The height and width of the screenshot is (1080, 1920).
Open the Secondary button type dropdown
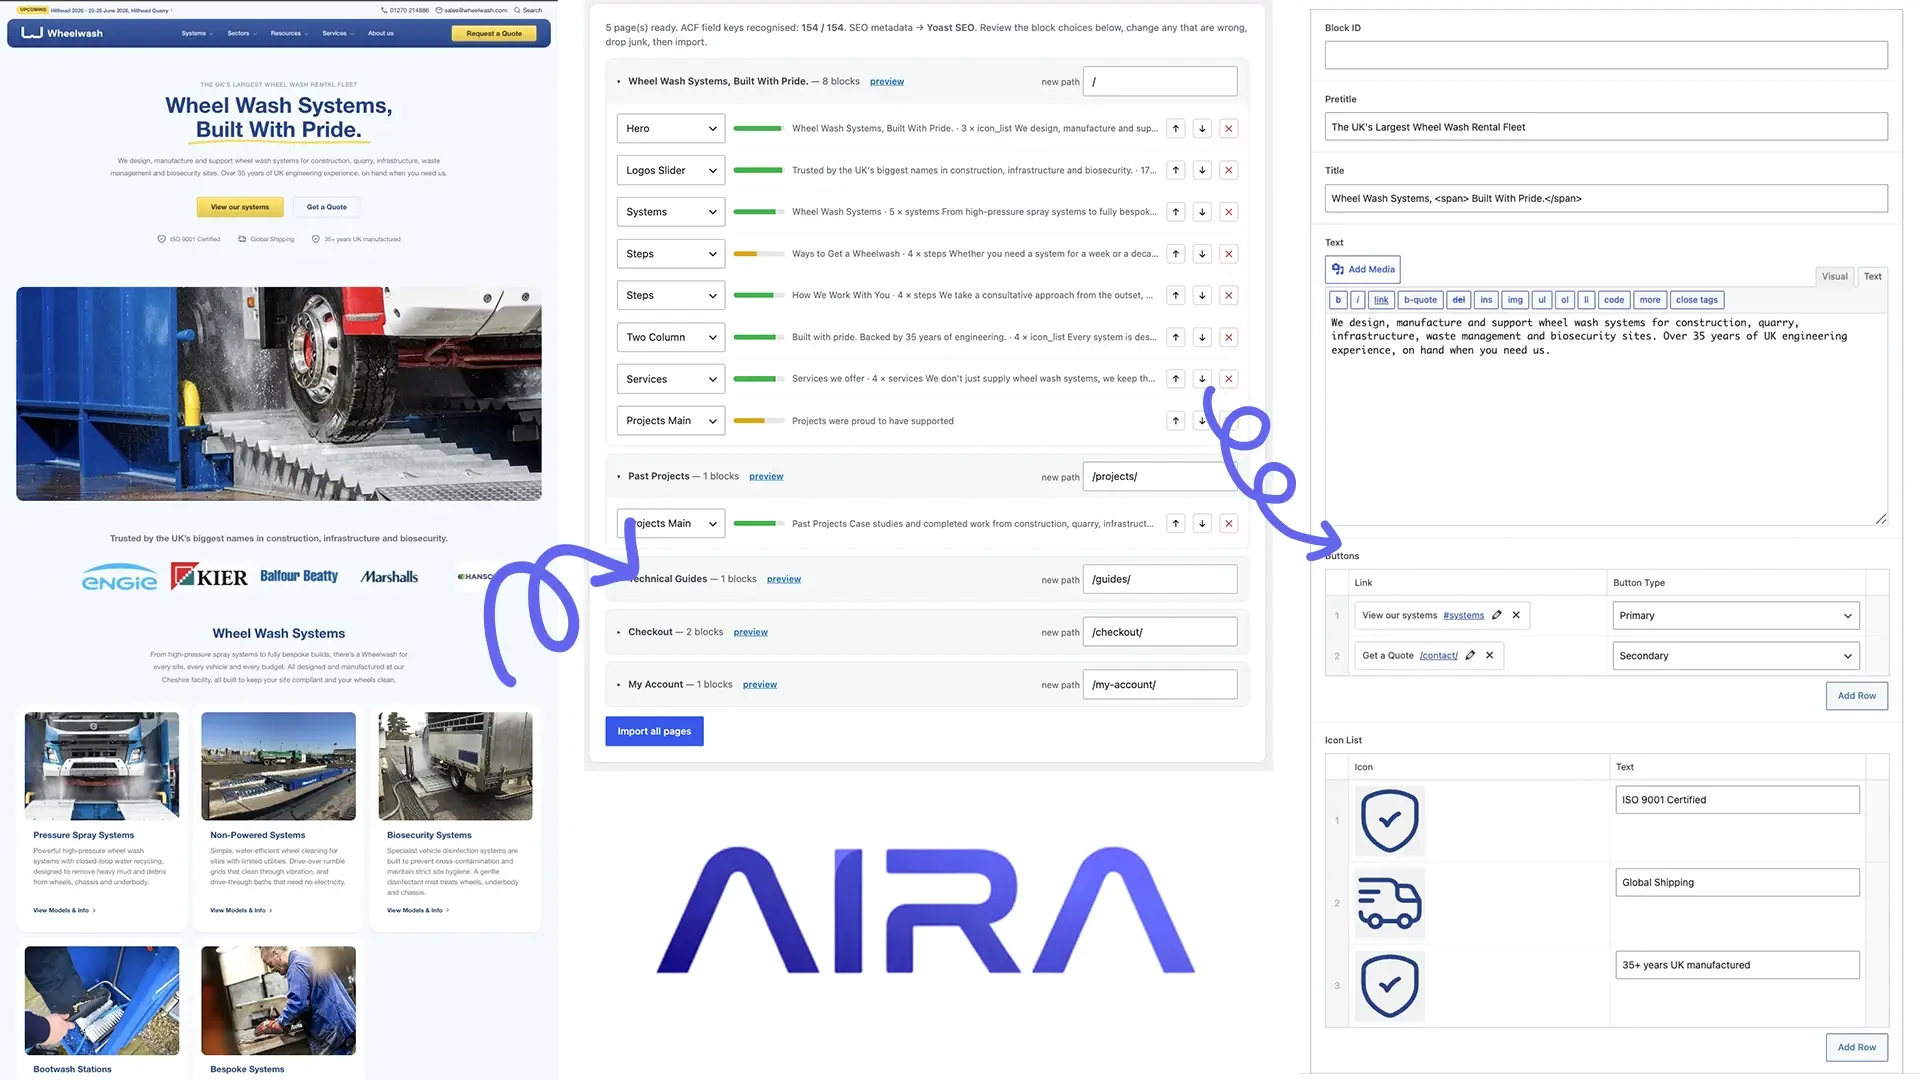pos(1736,656)
